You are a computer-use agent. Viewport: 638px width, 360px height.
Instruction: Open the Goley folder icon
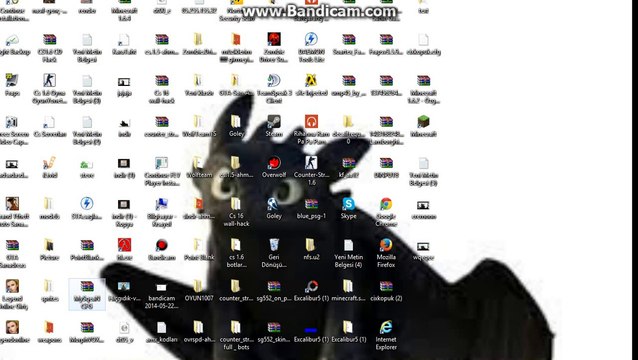pos(236,126)
